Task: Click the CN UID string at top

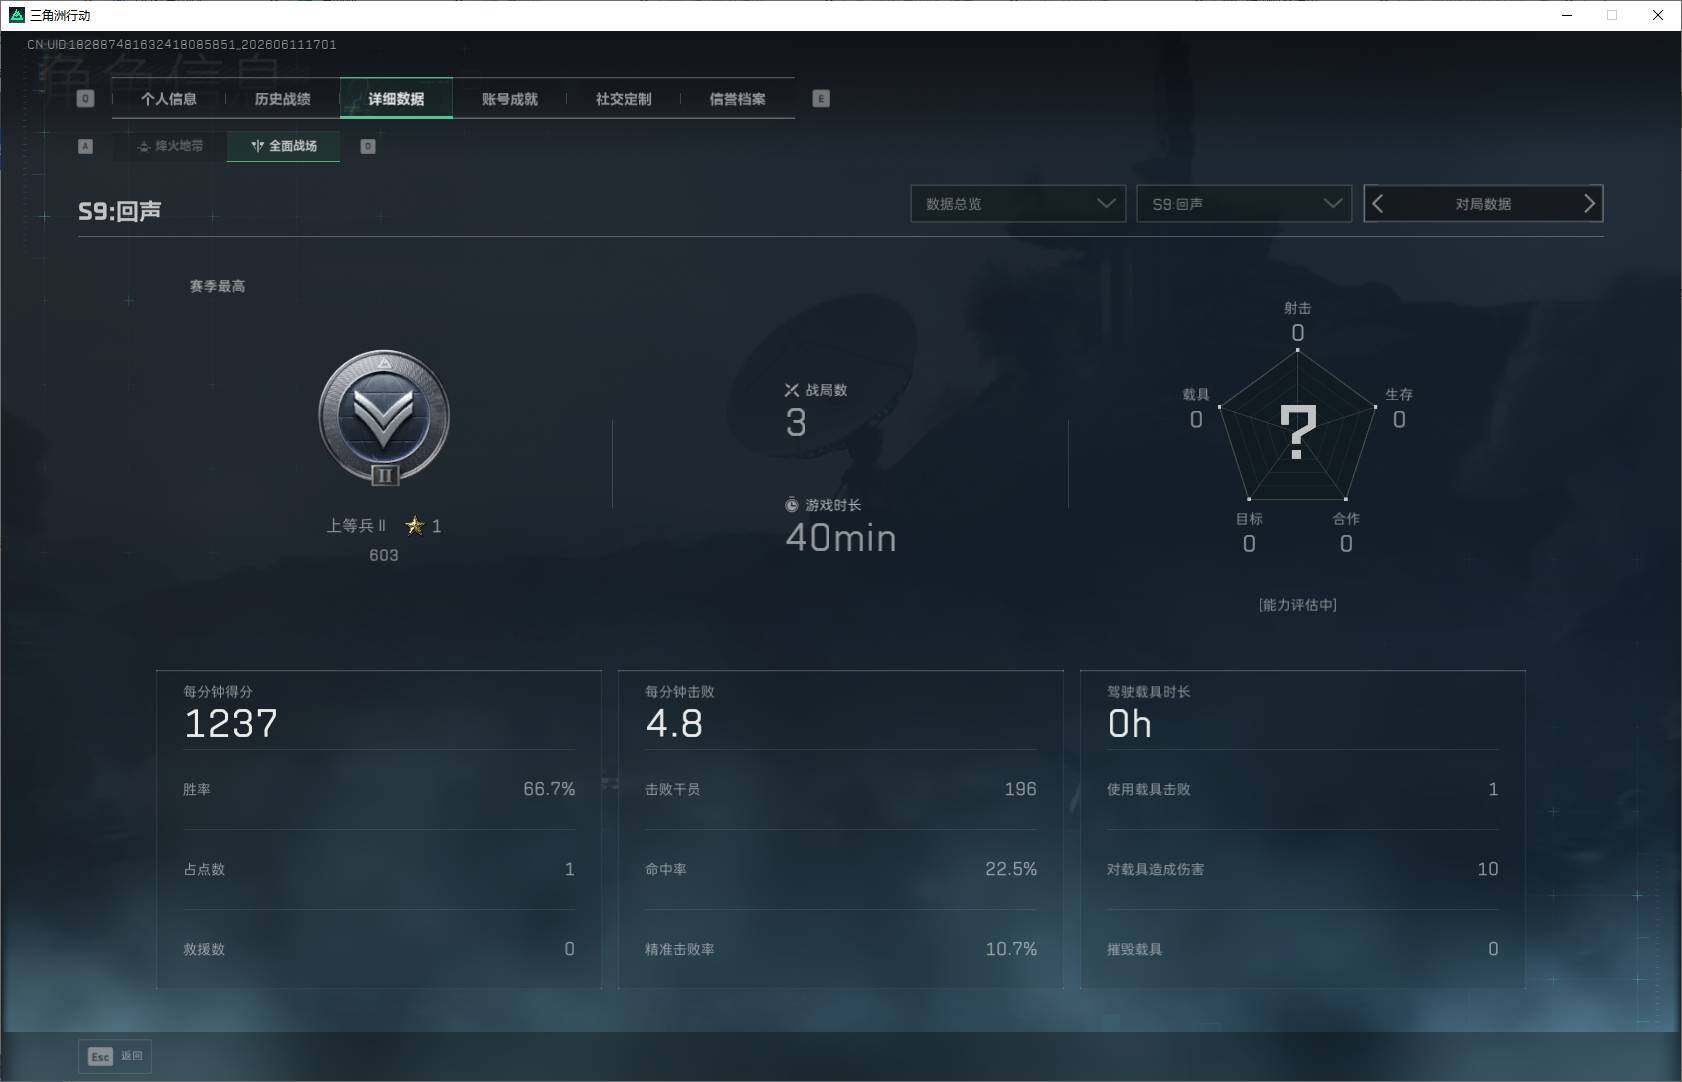Action: [182, 44]
